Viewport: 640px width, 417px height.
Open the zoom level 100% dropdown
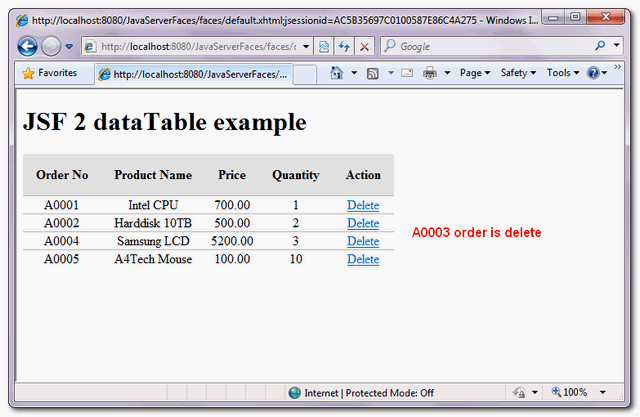580,392
